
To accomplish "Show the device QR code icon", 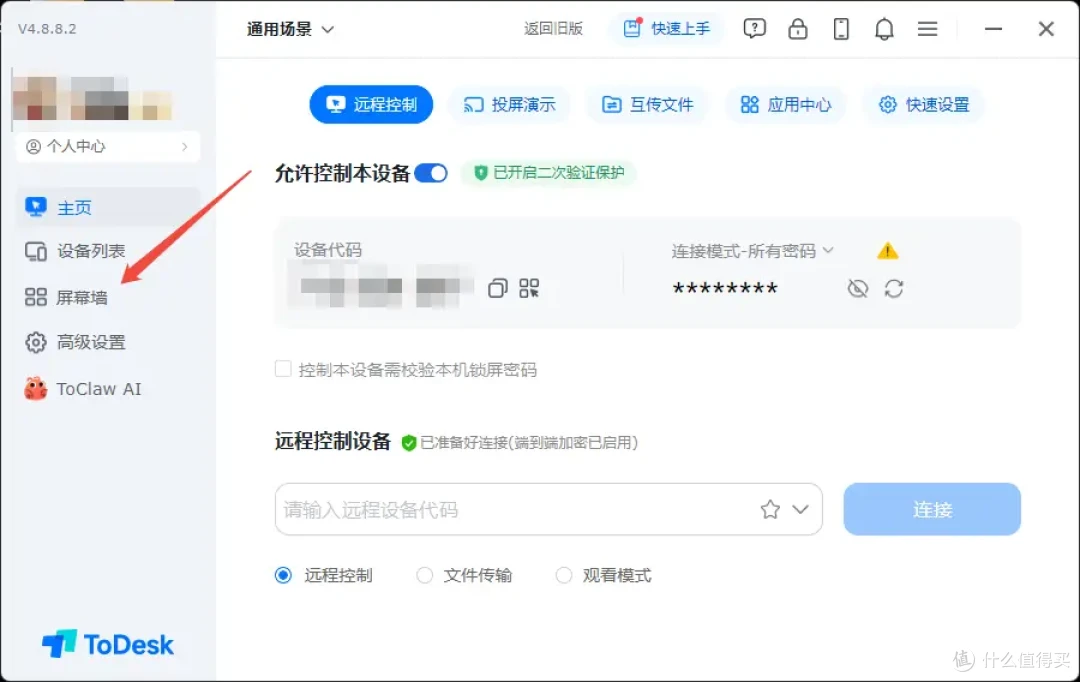I will point(529,288).
